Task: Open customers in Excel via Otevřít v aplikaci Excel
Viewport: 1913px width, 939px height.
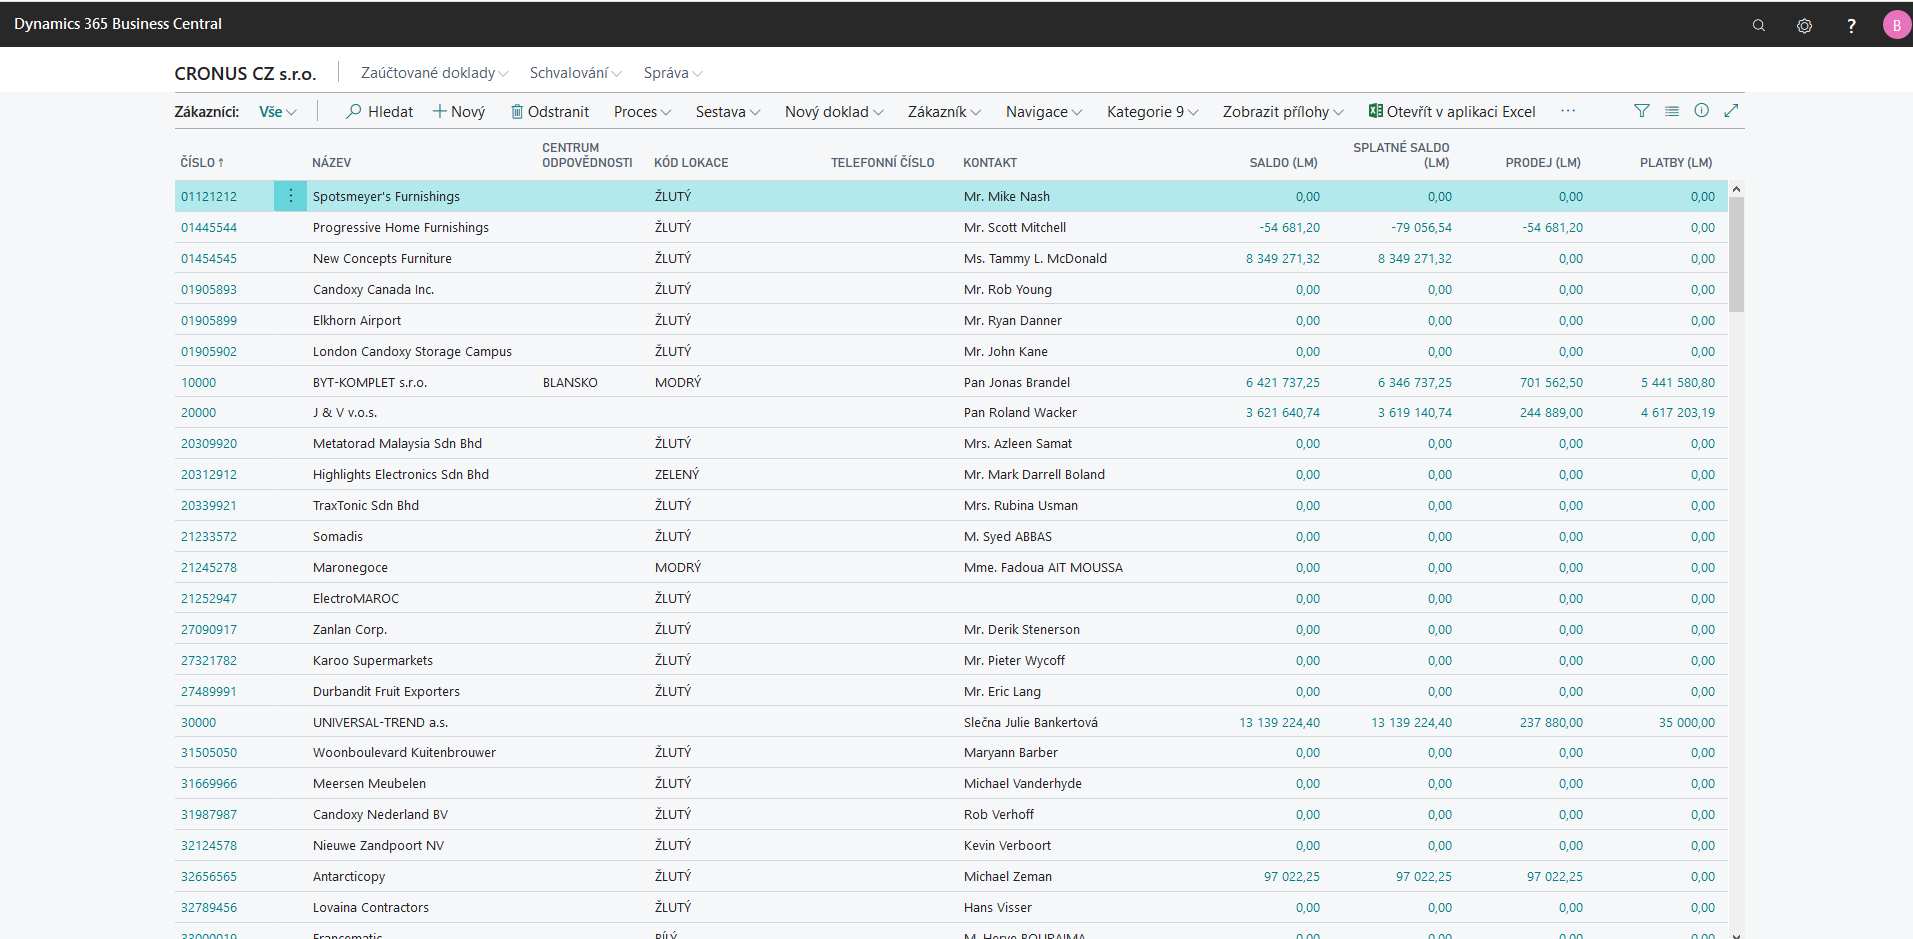Action: click(1452, 112)
